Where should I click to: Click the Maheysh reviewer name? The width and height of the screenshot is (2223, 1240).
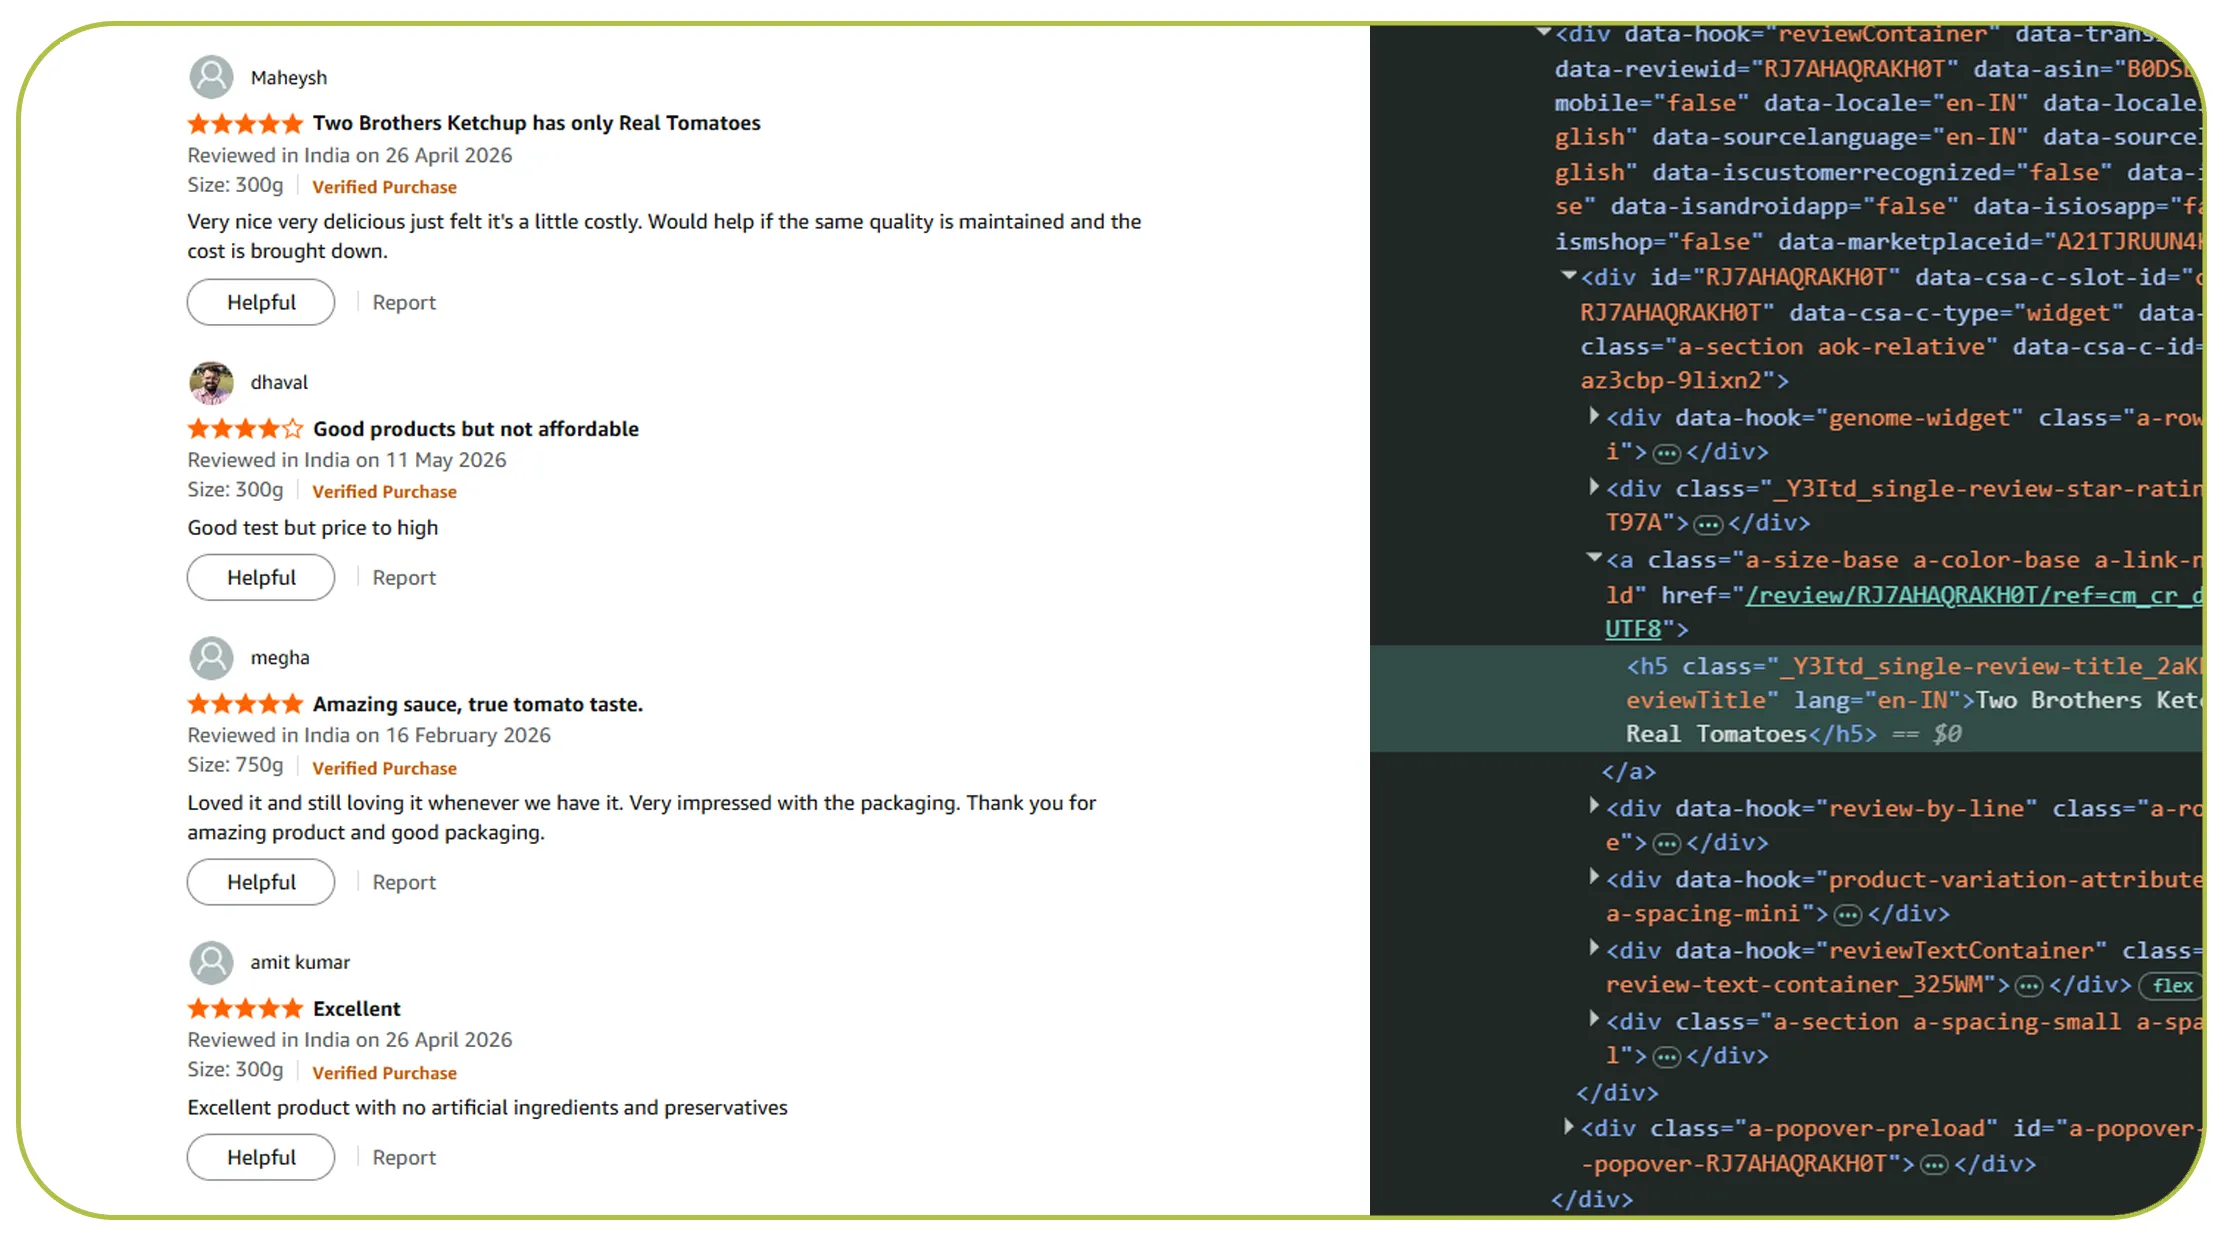pyautogui.click(x=289, y=78)
